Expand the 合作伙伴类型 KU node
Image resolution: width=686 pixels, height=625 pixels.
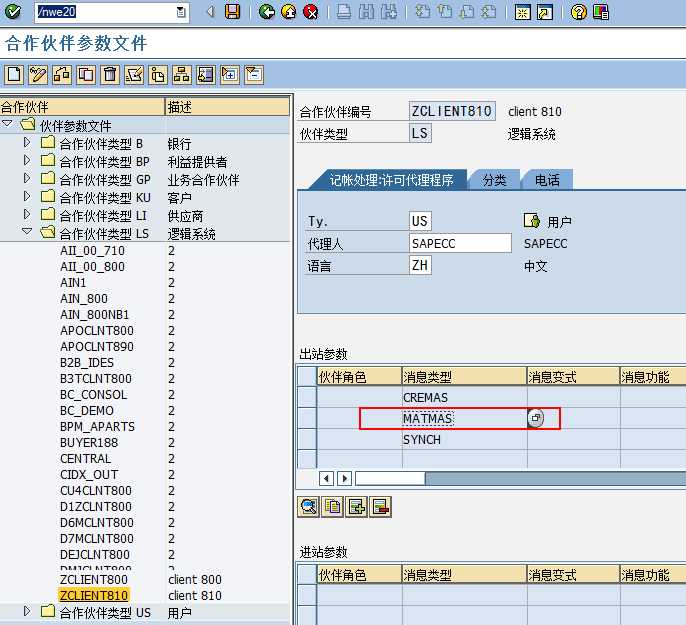click(27, 196)
